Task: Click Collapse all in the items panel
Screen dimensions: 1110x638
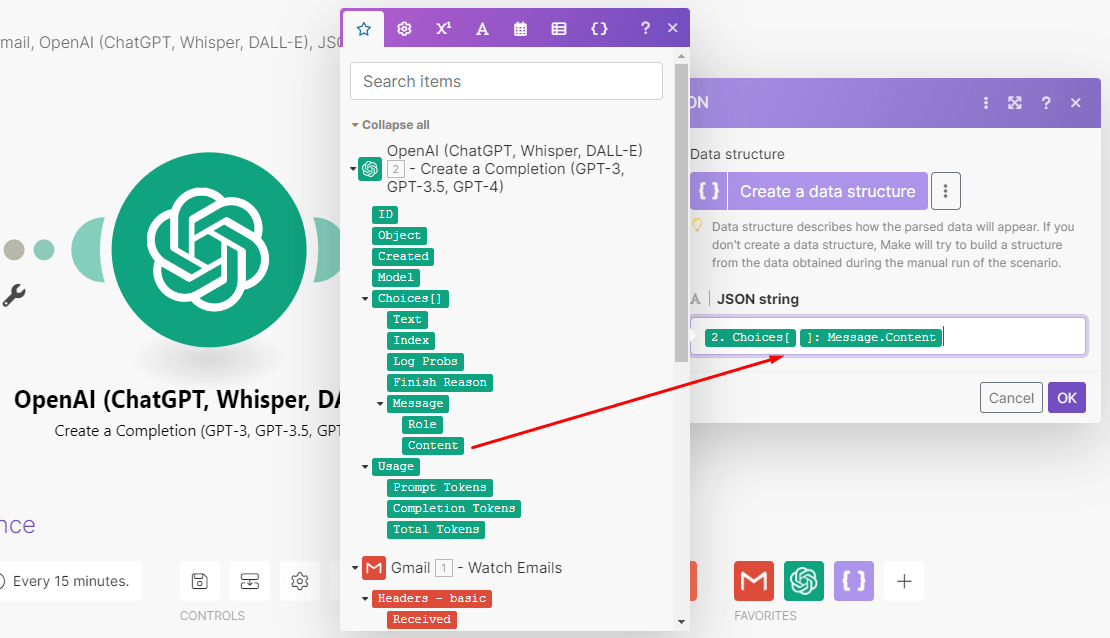Action: click(x=390, y=125)
